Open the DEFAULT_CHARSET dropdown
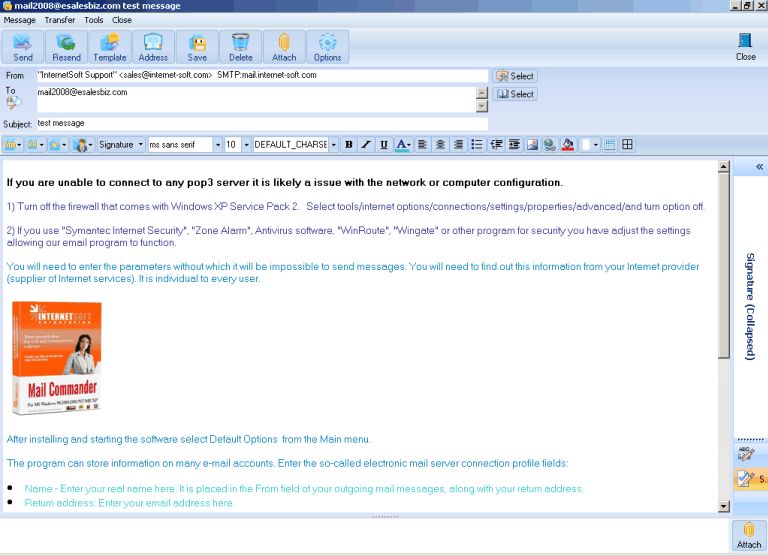The width and height of the screenshot is (768, 556). (334, 145)
